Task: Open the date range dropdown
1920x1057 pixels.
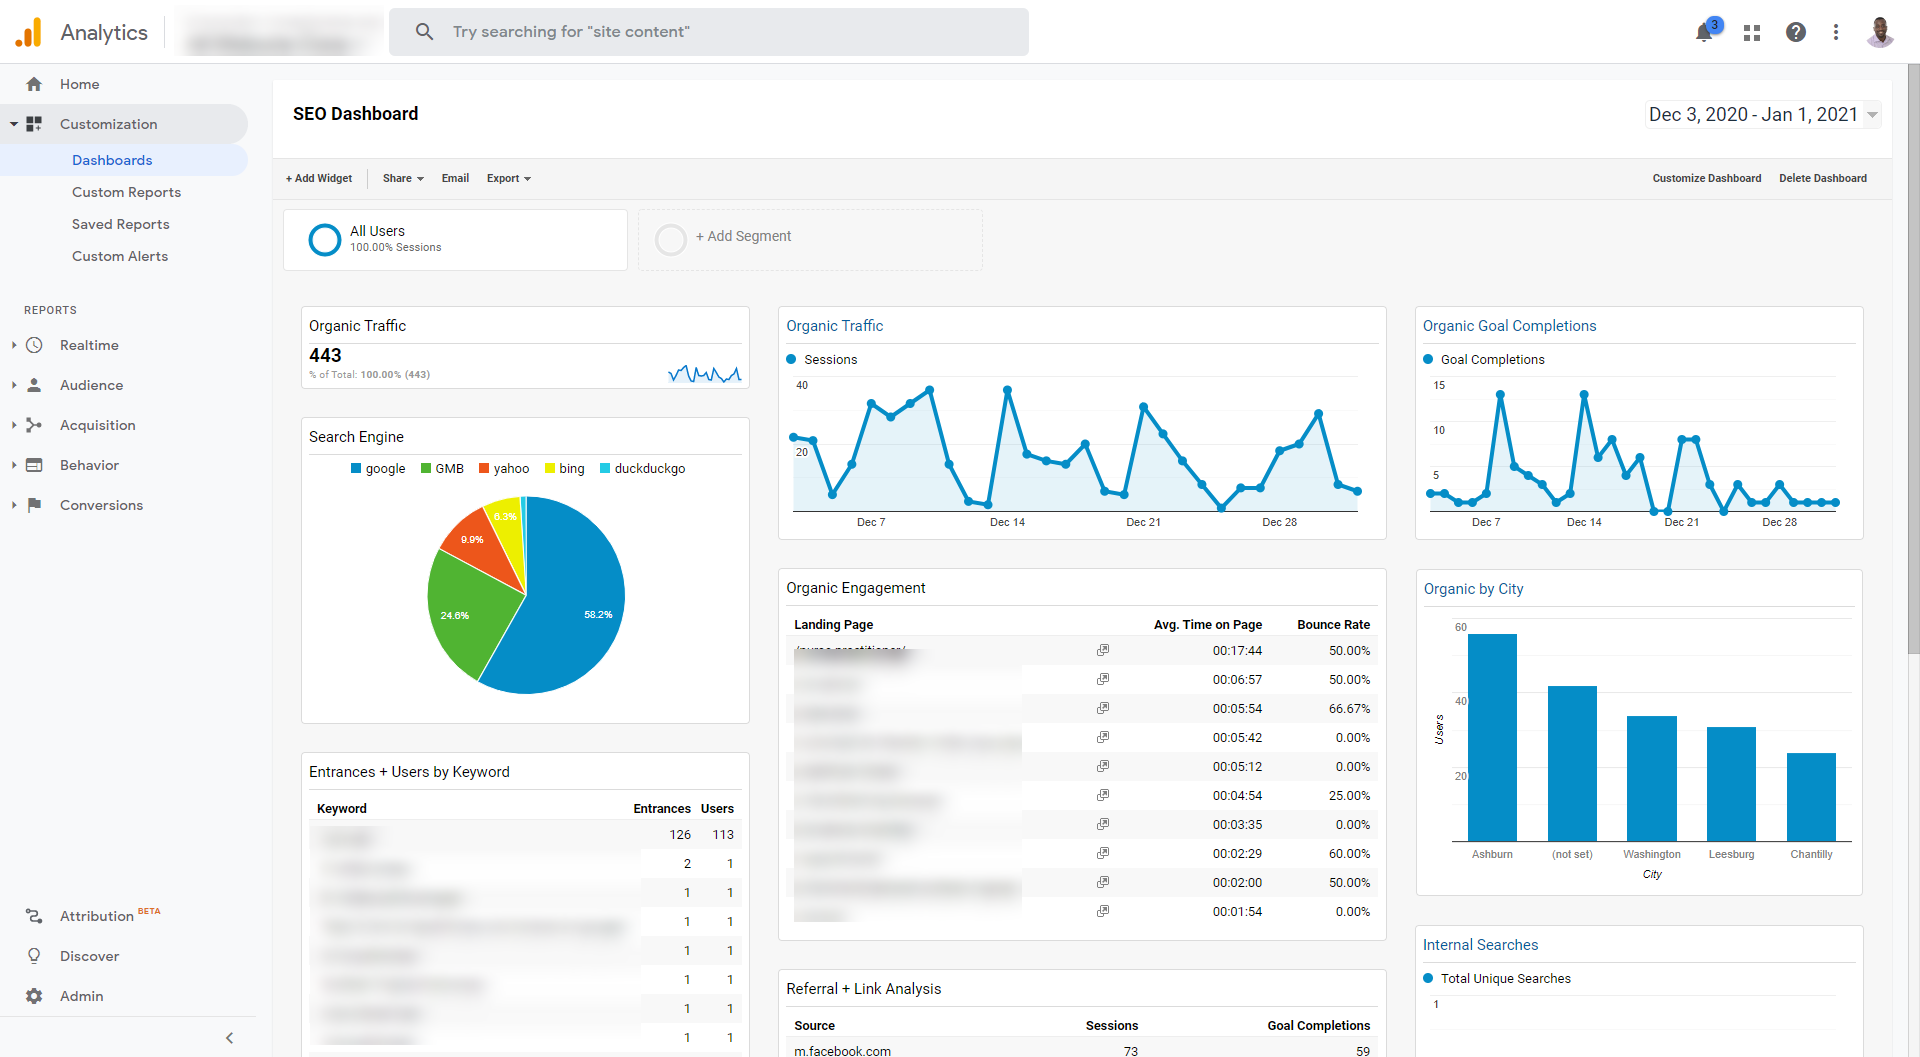Action: click(1763, 114)
